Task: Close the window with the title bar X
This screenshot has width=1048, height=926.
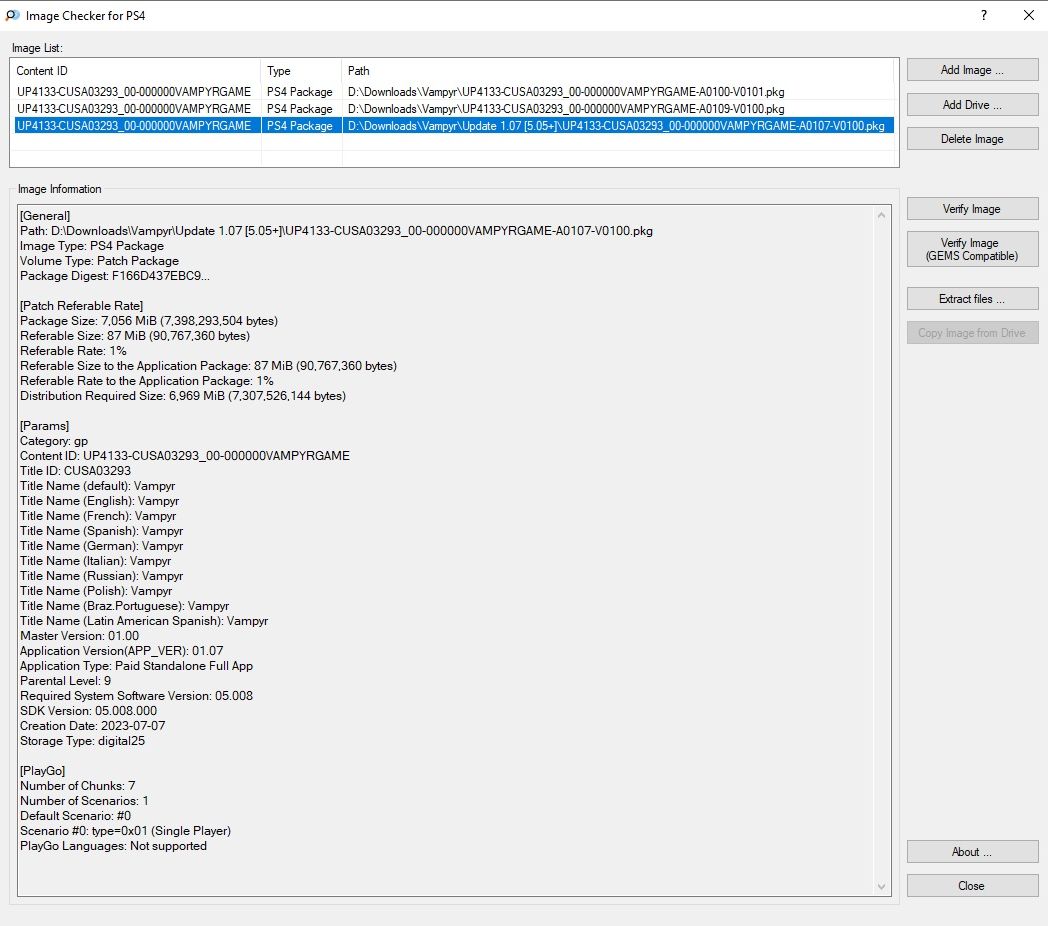Action: 1028,15
